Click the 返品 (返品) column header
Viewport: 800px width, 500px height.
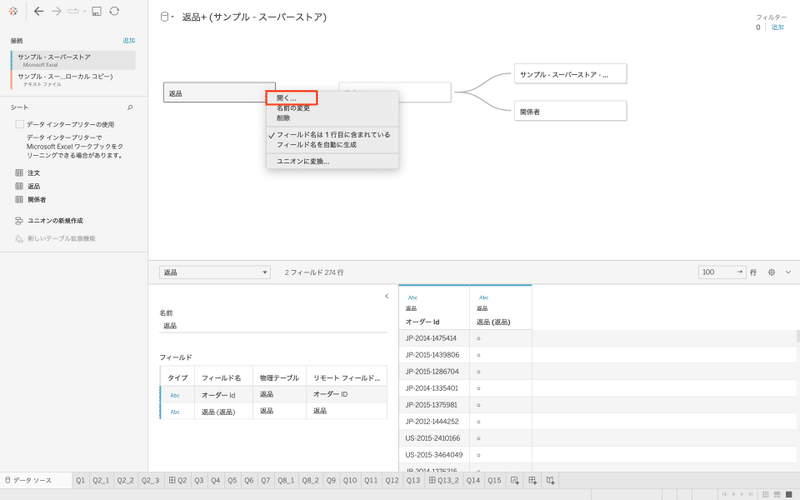click(493, 322)
